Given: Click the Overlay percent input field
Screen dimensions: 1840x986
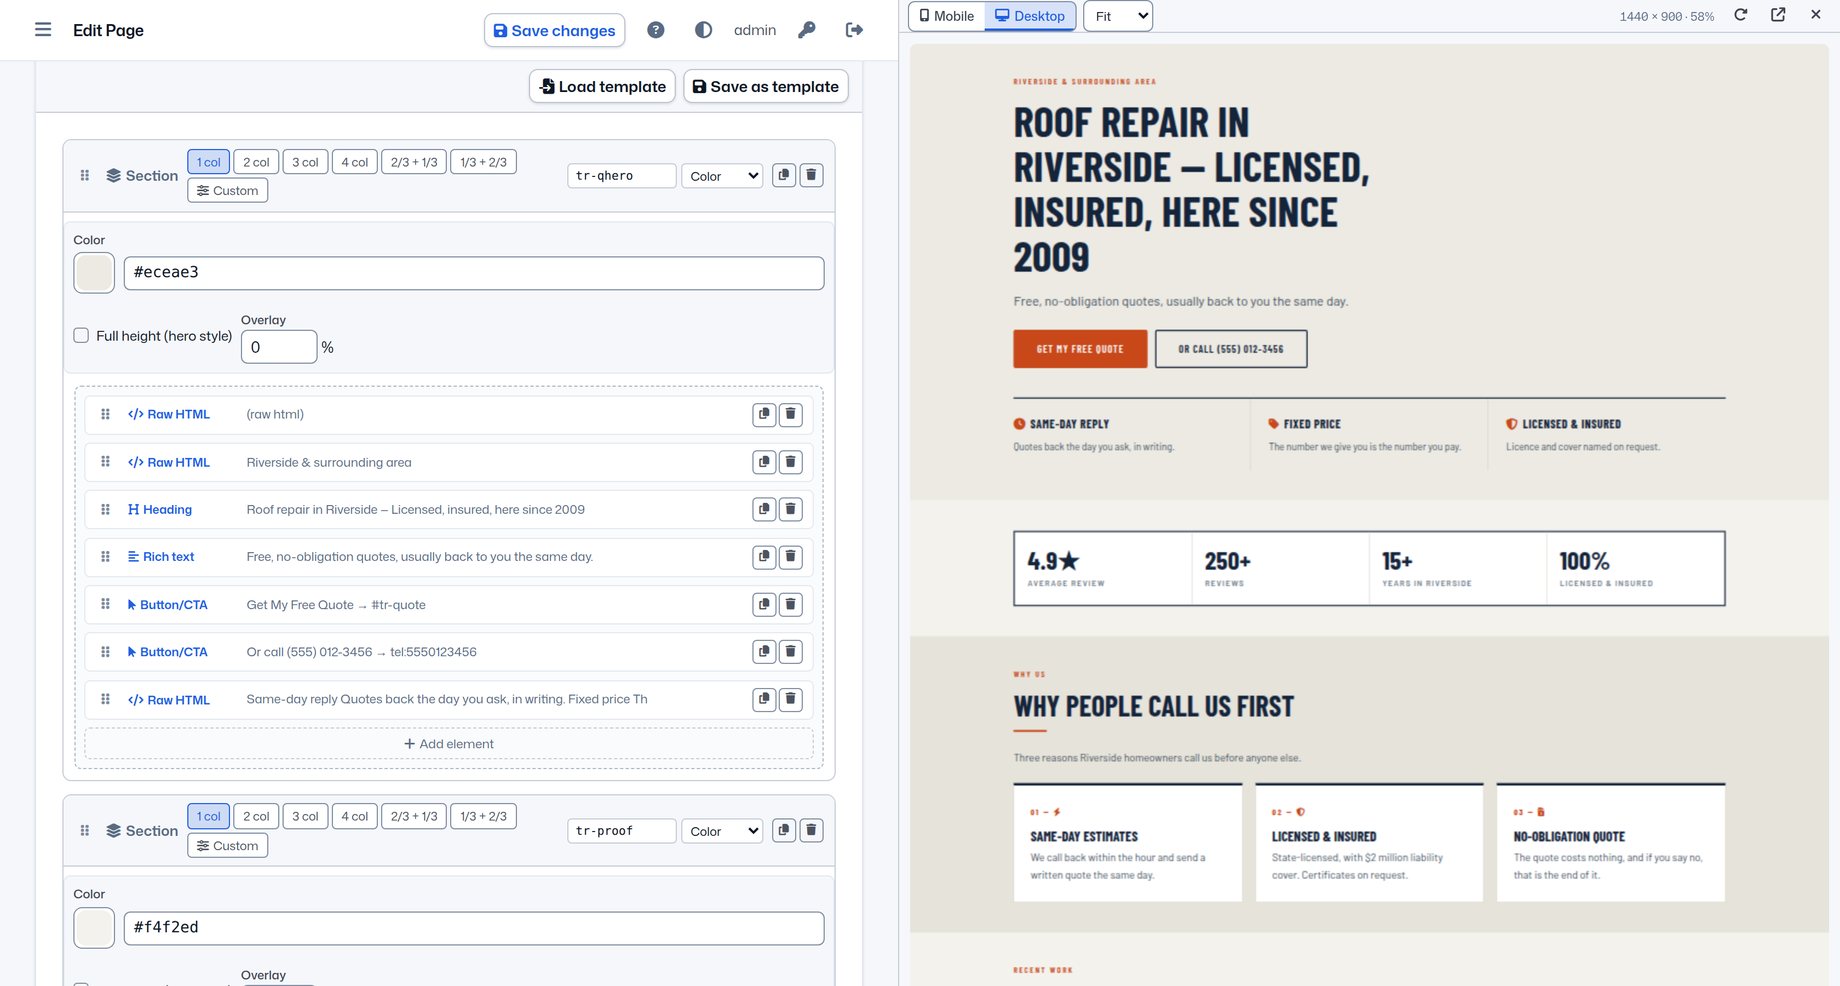Looking at the screenshot, I should tap(279, 347).
